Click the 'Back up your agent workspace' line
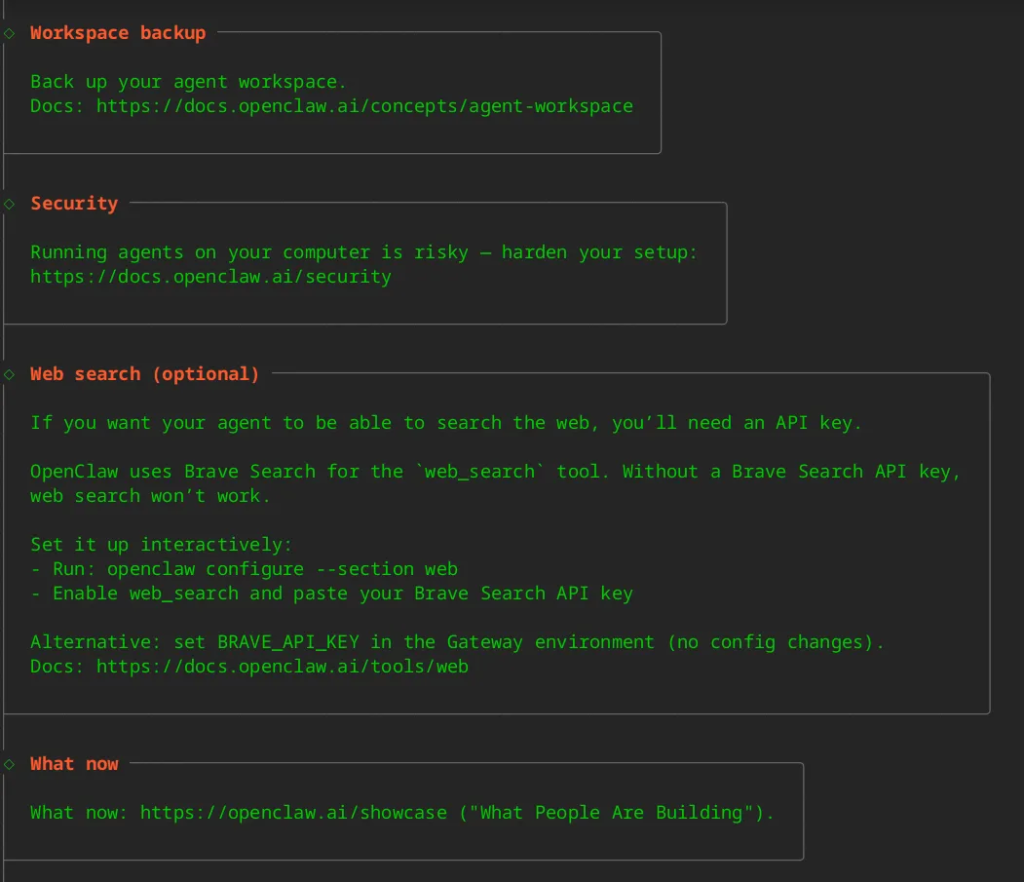1024x882 pixels. click(x=188, y=82)
